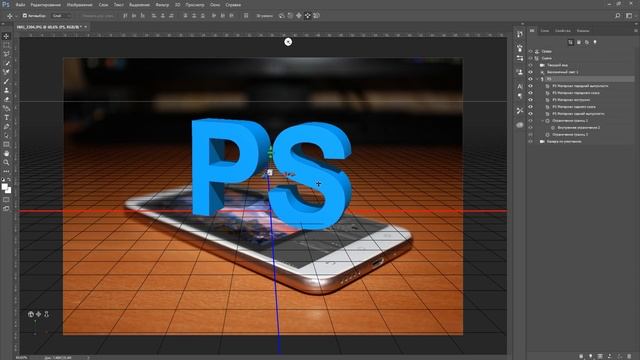Open the Редактирование menu
The image size is (640, 360).
point(45,5)
